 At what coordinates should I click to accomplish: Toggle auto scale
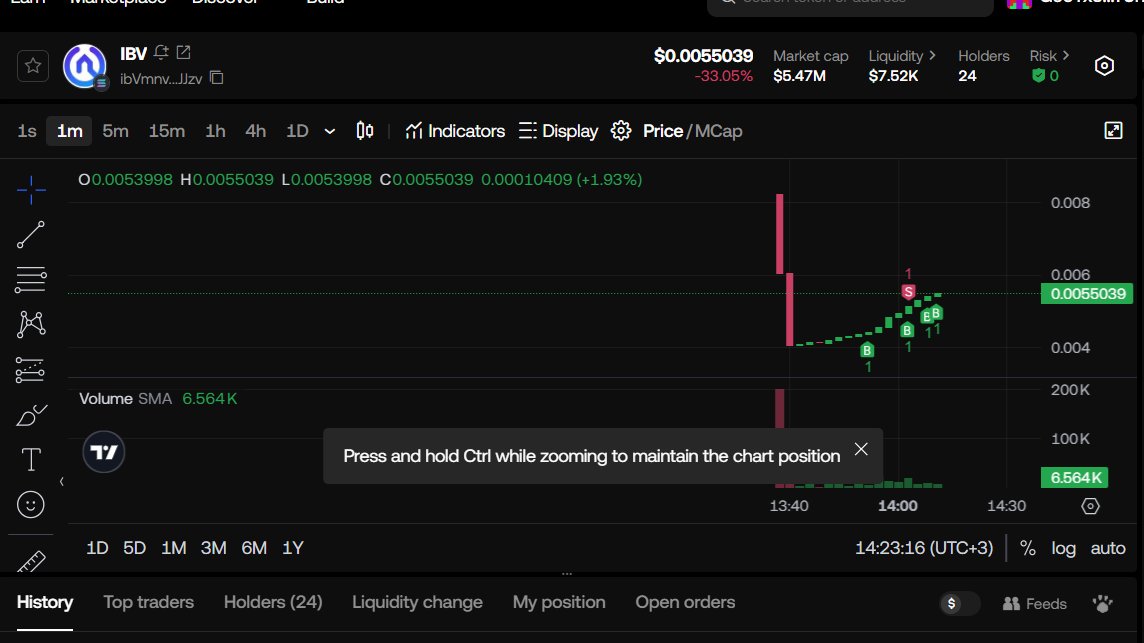tap(1108, 548)
